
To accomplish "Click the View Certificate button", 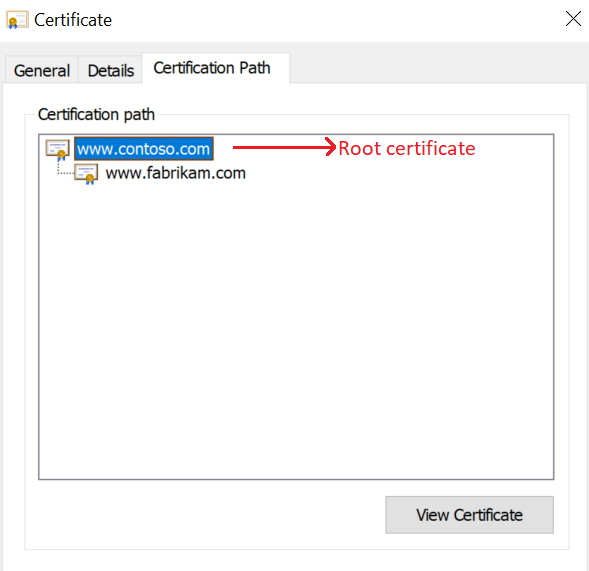I will click(469, 515).
